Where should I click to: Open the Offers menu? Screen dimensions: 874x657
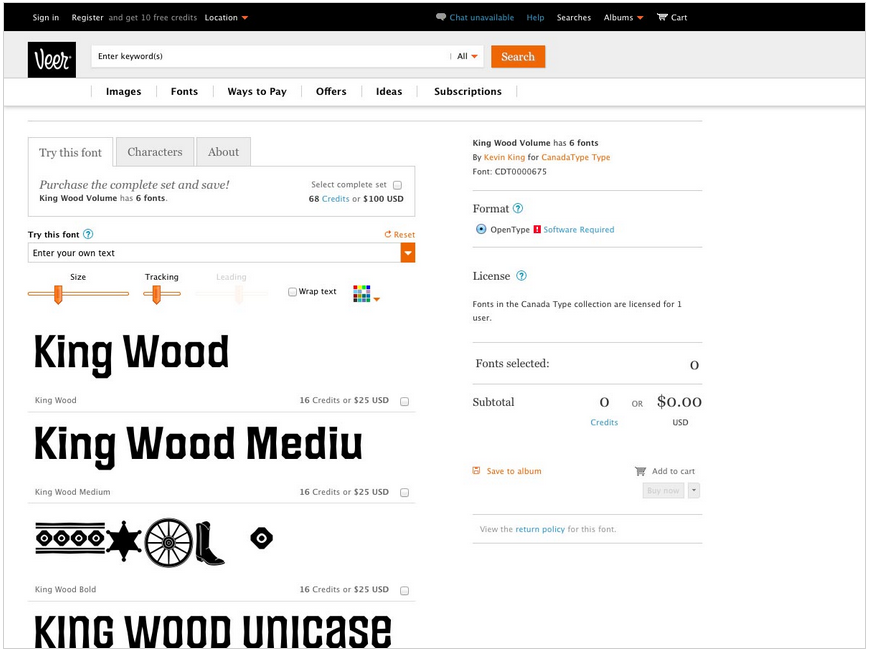point(331,91)
